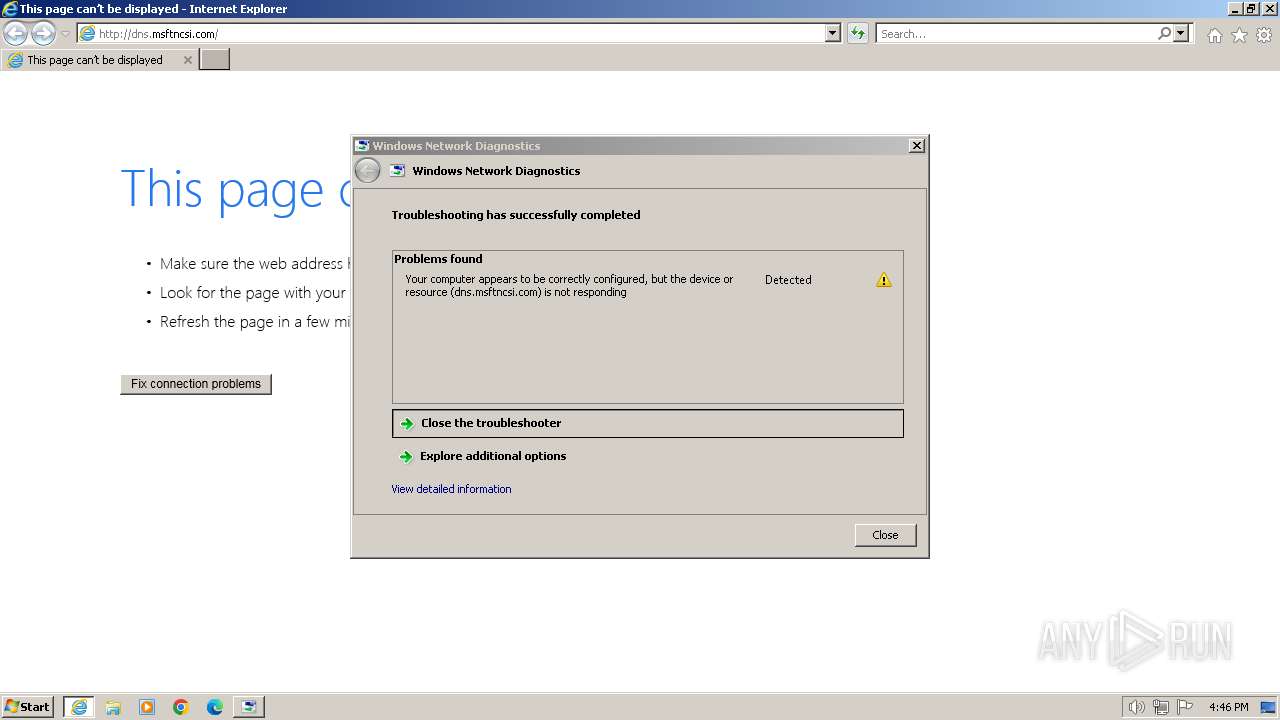This screenshot has width=1280, height=720.
Task: Click the dialog's disabled back arrow
Action: tap(367, 170)
